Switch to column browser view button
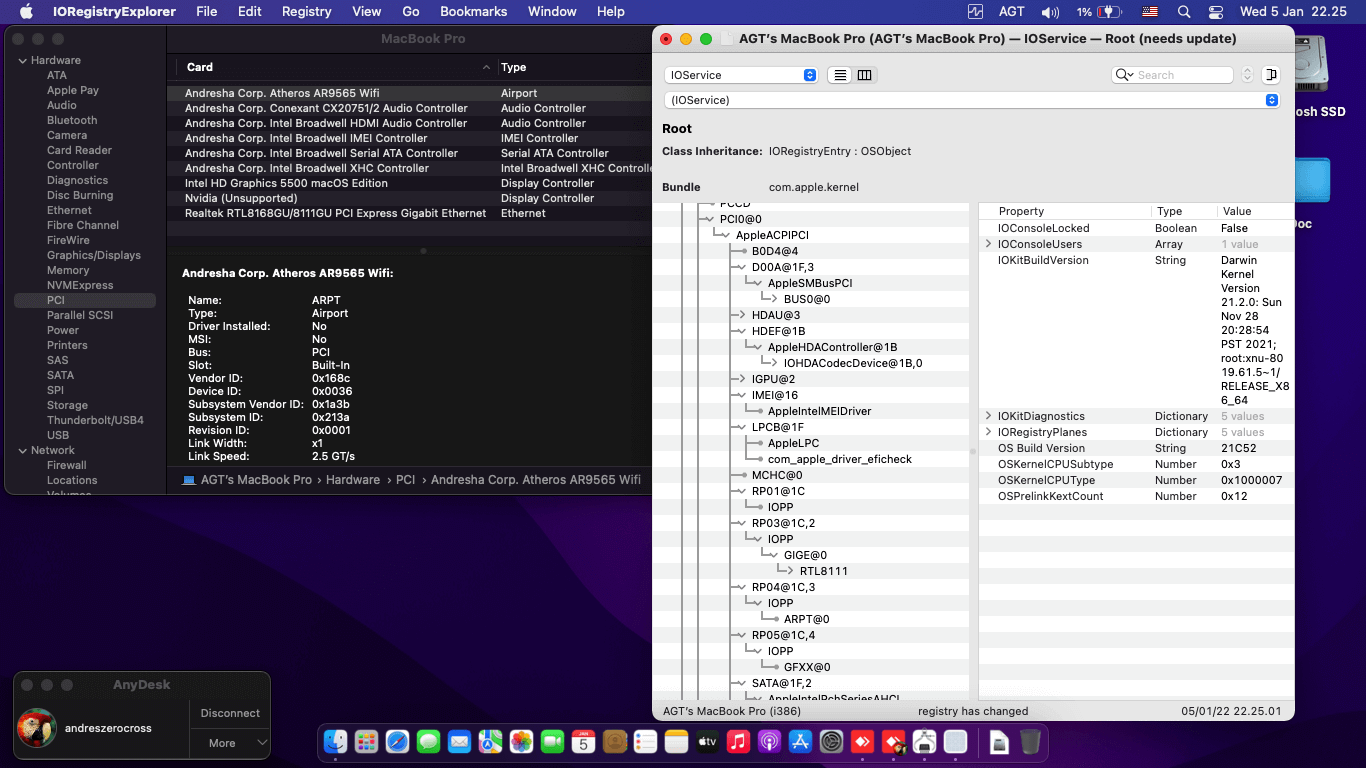Viewport: 1366px width, 768px height. pos(865,75)
